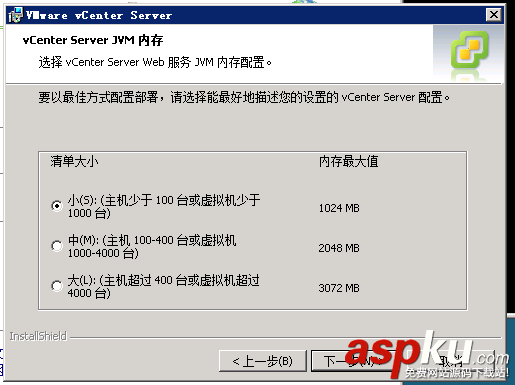Click the 清单大小 column header
This screenshot has height=385, width=515.
click(x=74, y=162)
